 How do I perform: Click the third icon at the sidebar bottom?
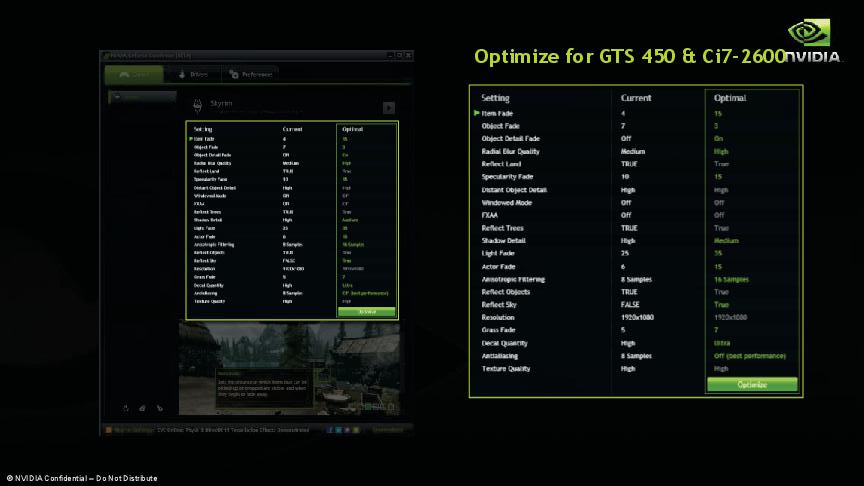pos(160,408)
